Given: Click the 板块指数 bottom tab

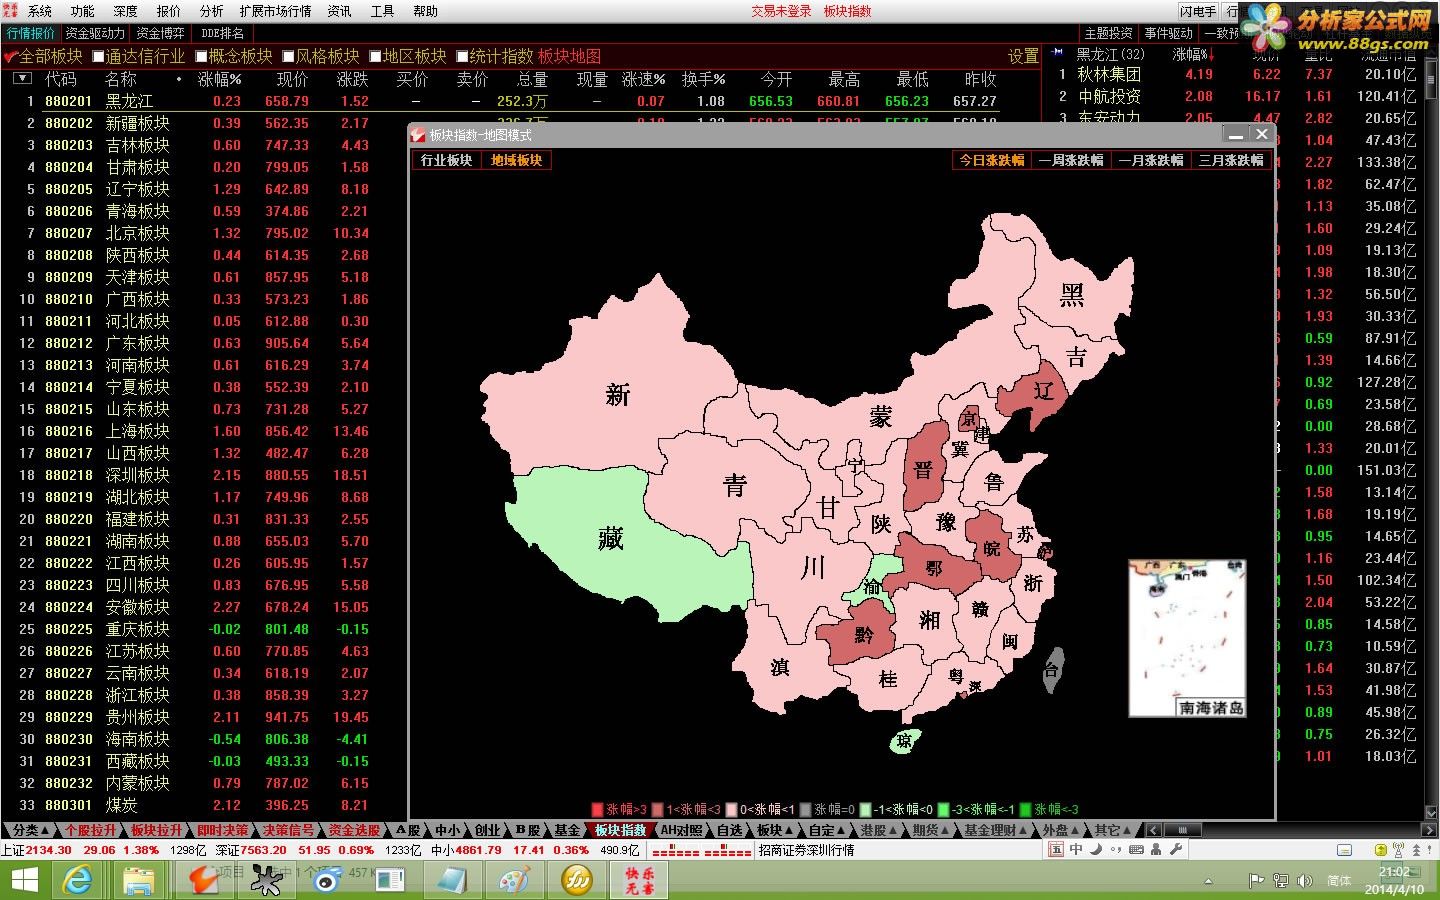Looking at the screenshot, I should 620,830.
